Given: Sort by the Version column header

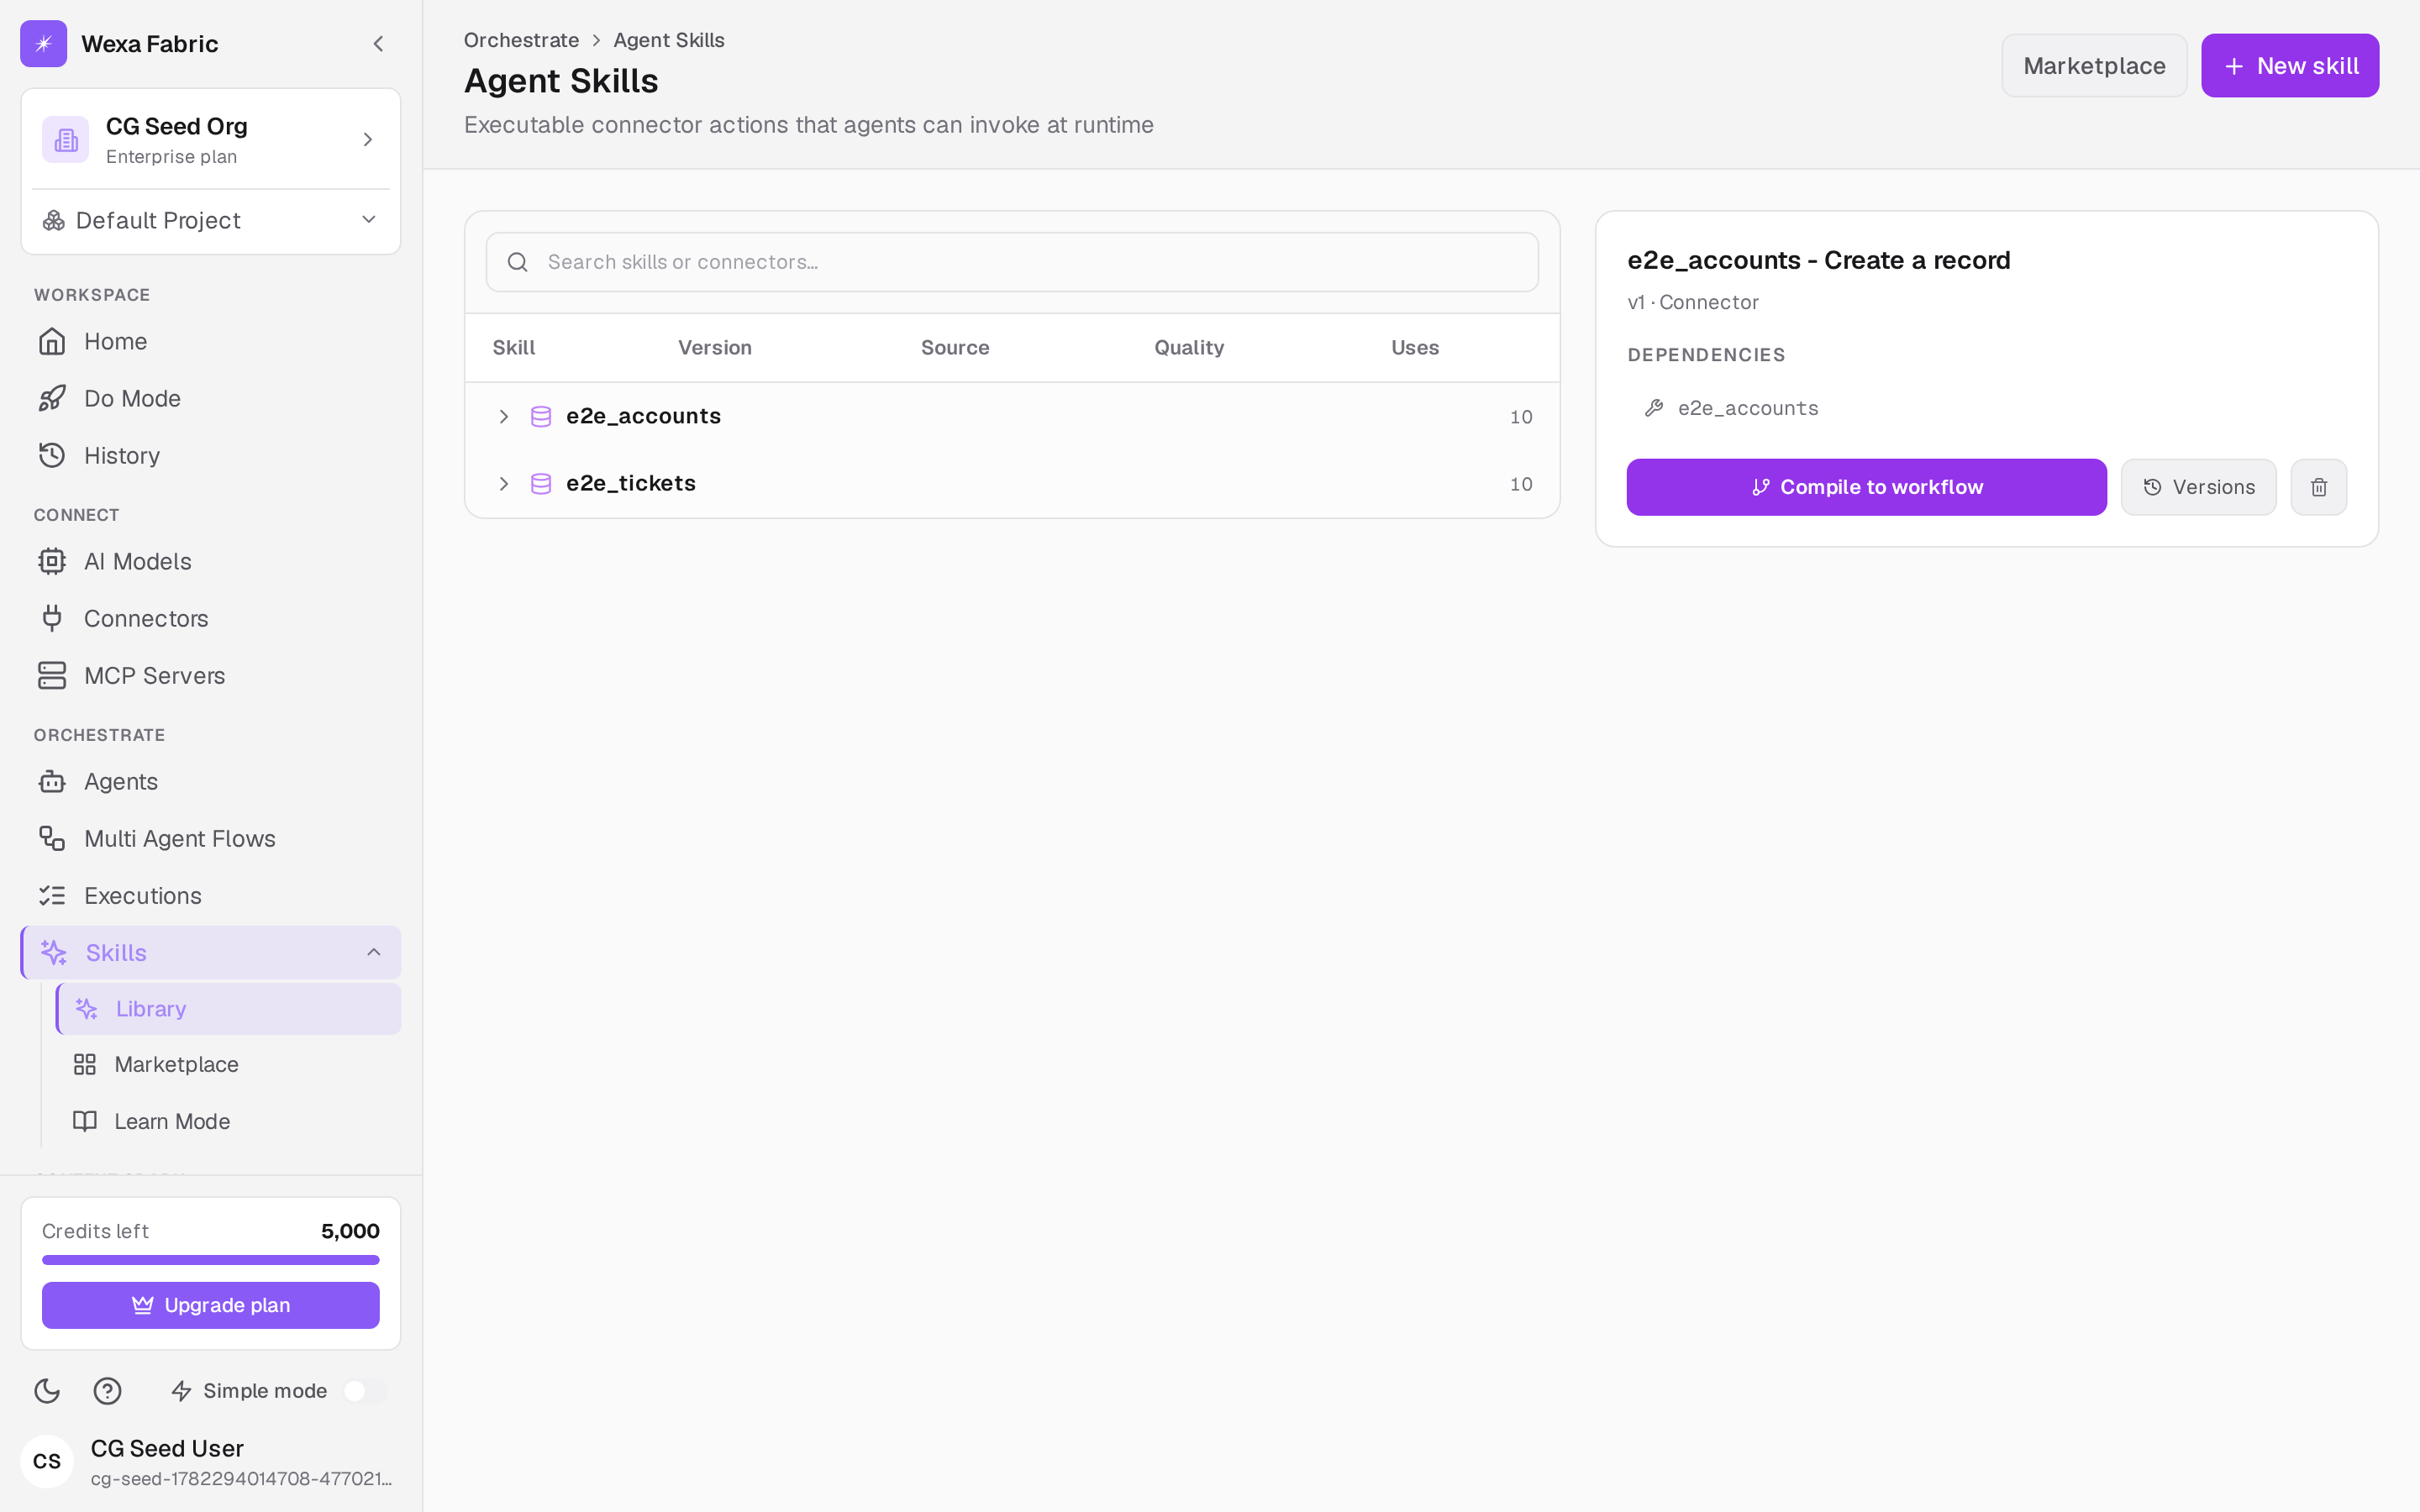Looking at the screenshot, I should point(715,348).
